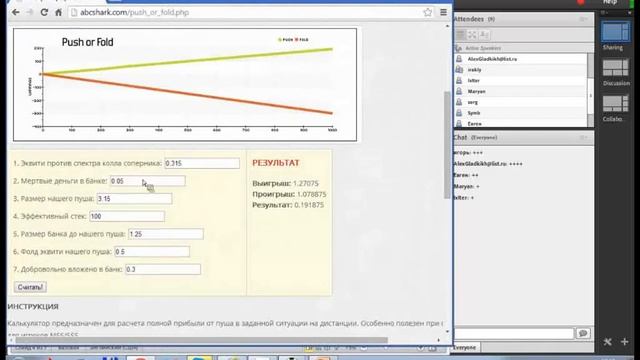
Task: Click the Проигрыш value 1.078875
Action: coord(311,194)
